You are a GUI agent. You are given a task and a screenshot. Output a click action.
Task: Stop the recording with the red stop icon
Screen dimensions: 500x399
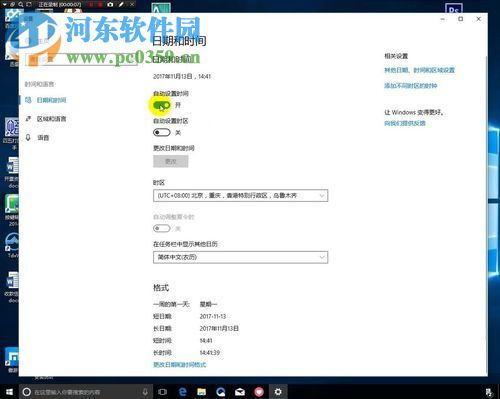click(x=100, y=5)
